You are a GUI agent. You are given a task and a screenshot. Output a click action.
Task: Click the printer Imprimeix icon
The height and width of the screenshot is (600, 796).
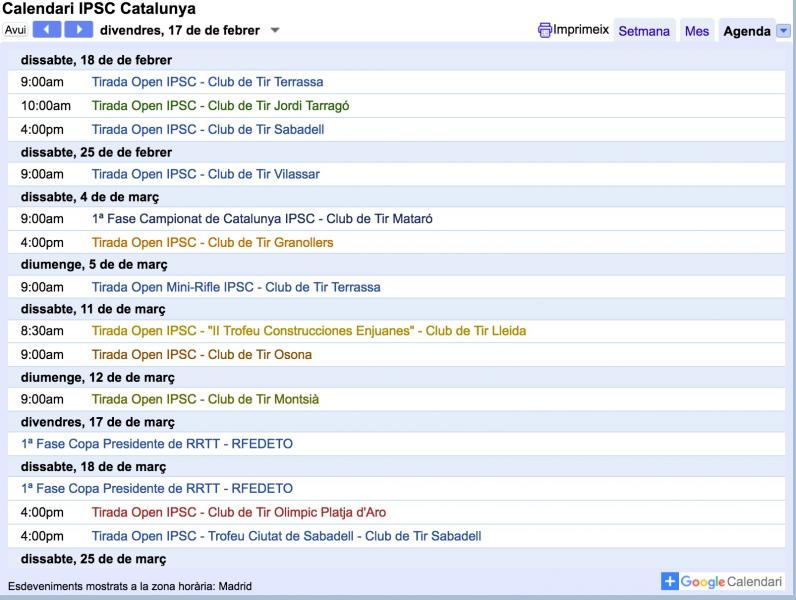(x=545, y=30)
